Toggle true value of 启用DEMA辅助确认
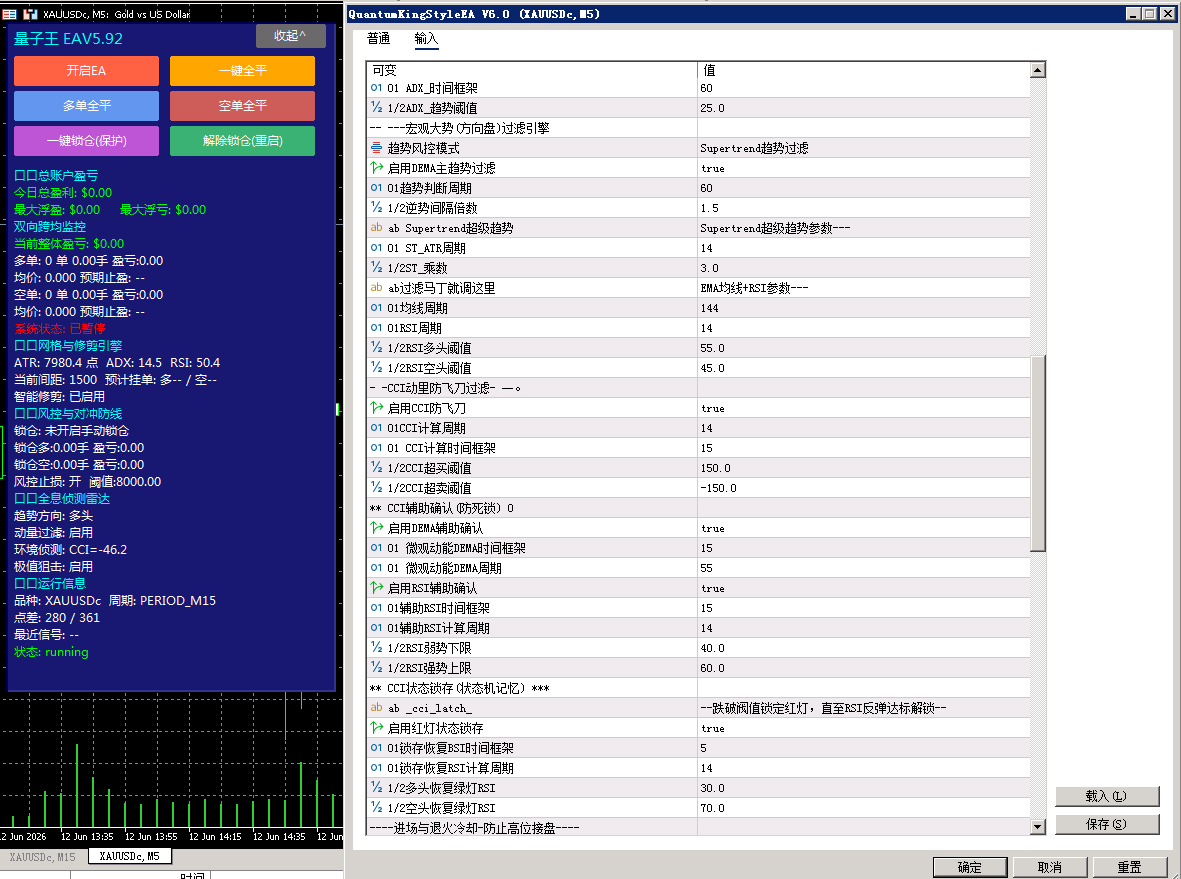Viewport: 1181px width, 879px height. (x=713, y=528)
